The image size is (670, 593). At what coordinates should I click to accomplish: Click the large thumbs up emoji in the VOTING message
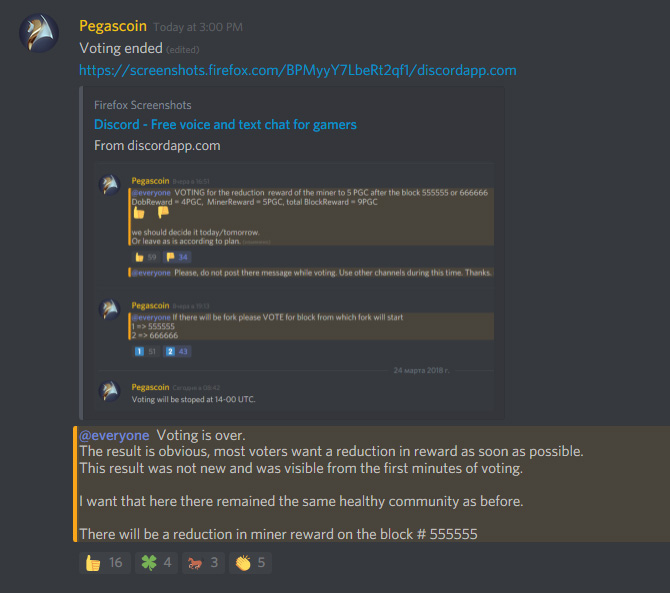click(139, 213)
